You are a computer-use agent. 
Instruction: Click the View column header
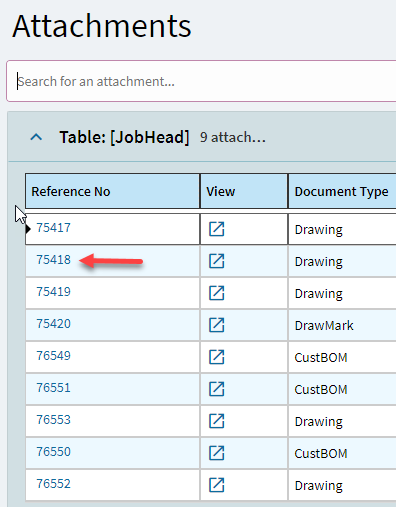pos(244,191)
